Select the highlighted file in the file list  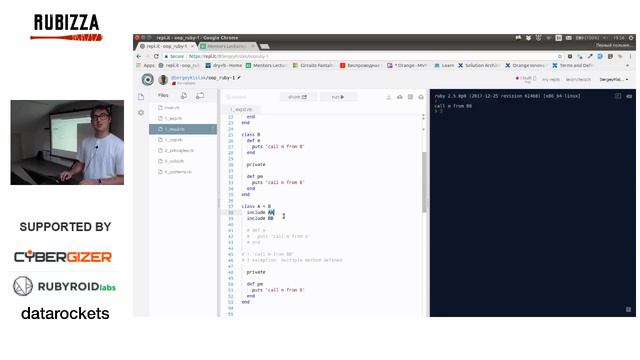183,129
